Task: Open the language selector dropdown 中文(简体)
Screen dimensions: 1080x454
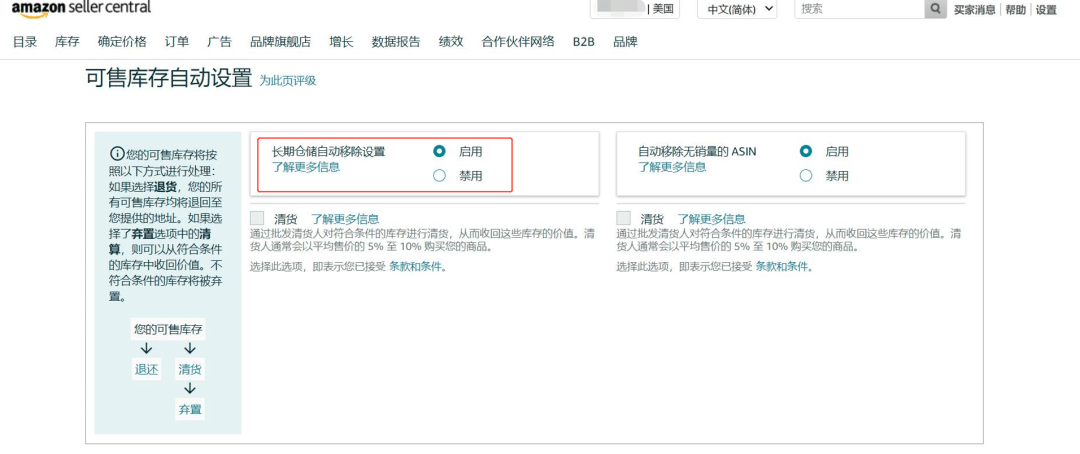Action: [740, 9]
